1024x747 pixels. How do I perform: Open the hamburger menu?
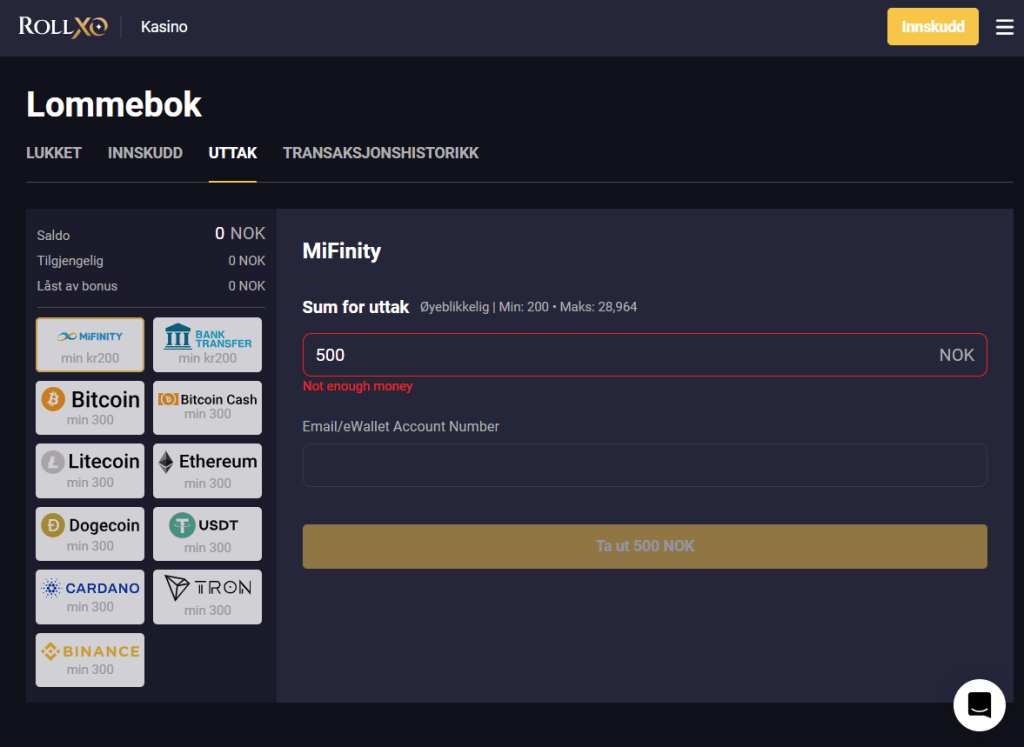click(x=1004, y=27)
